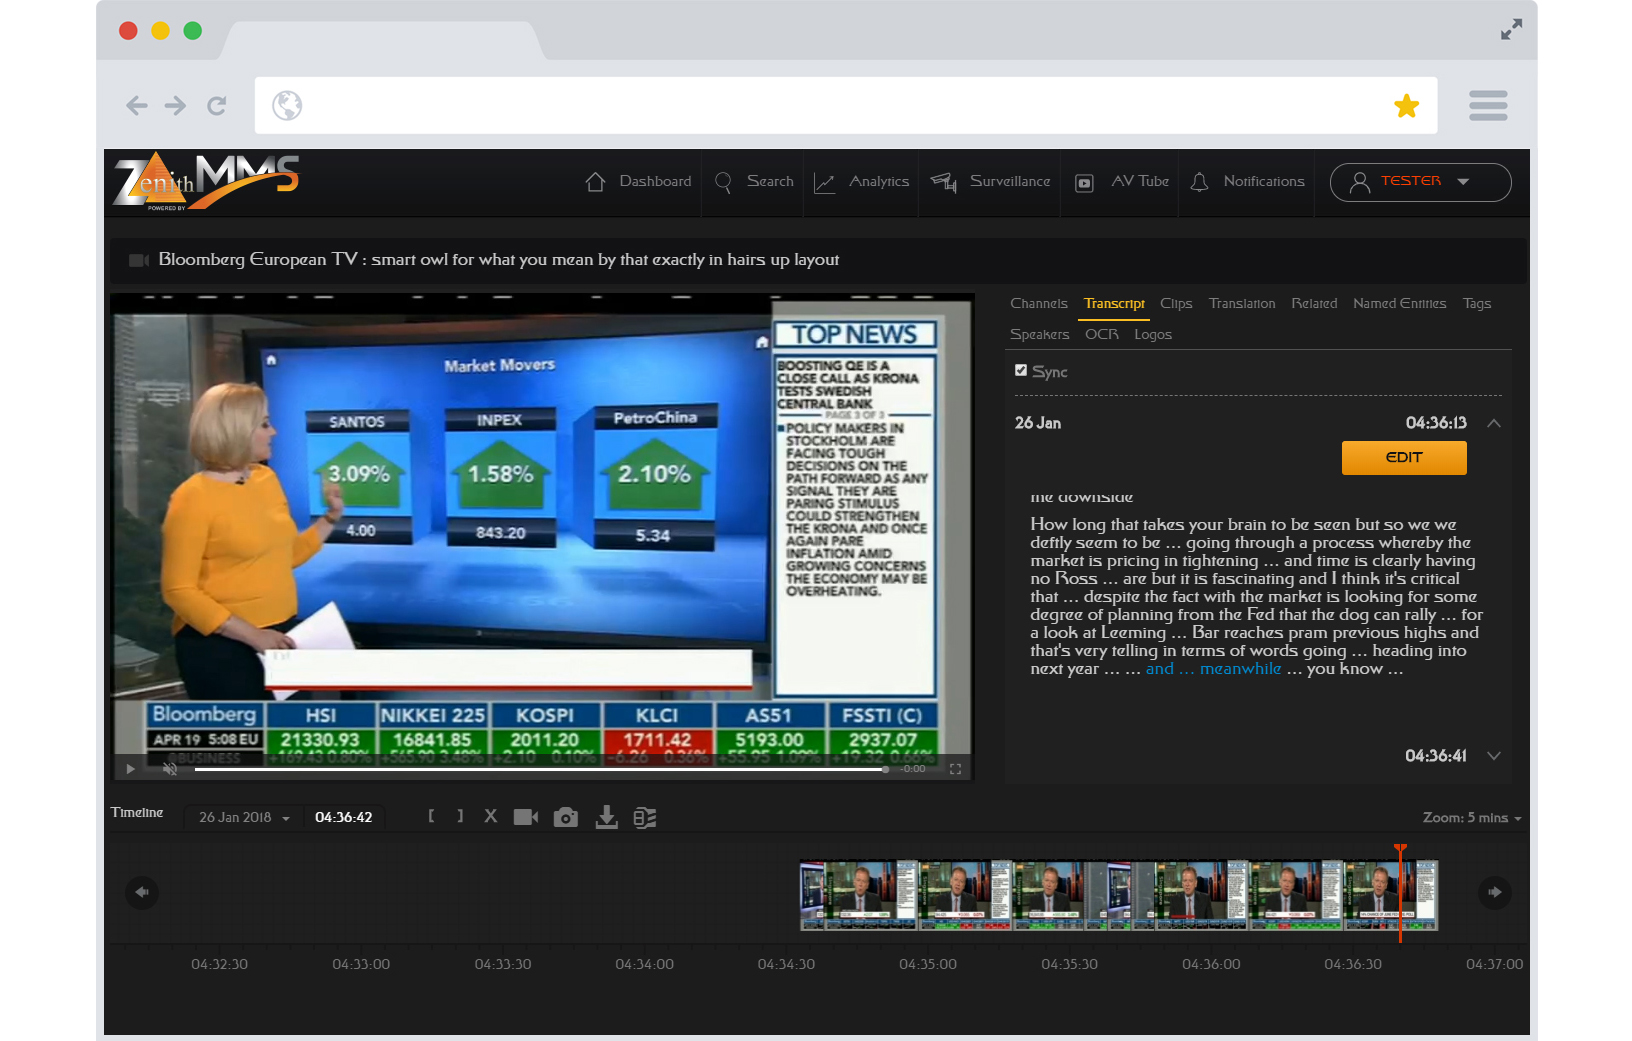Open the Analytics menu item
1632x1041 pixels.
point(862,182)
